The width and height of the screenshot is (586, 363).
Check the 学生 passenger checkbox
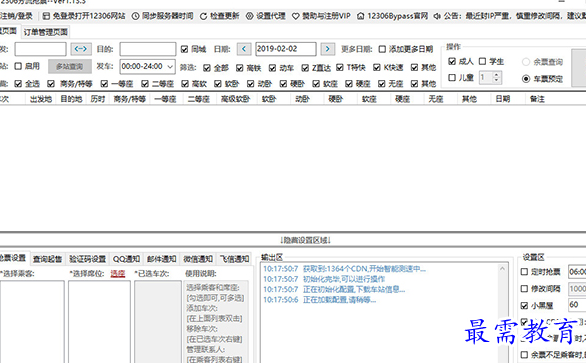point(482,61)
